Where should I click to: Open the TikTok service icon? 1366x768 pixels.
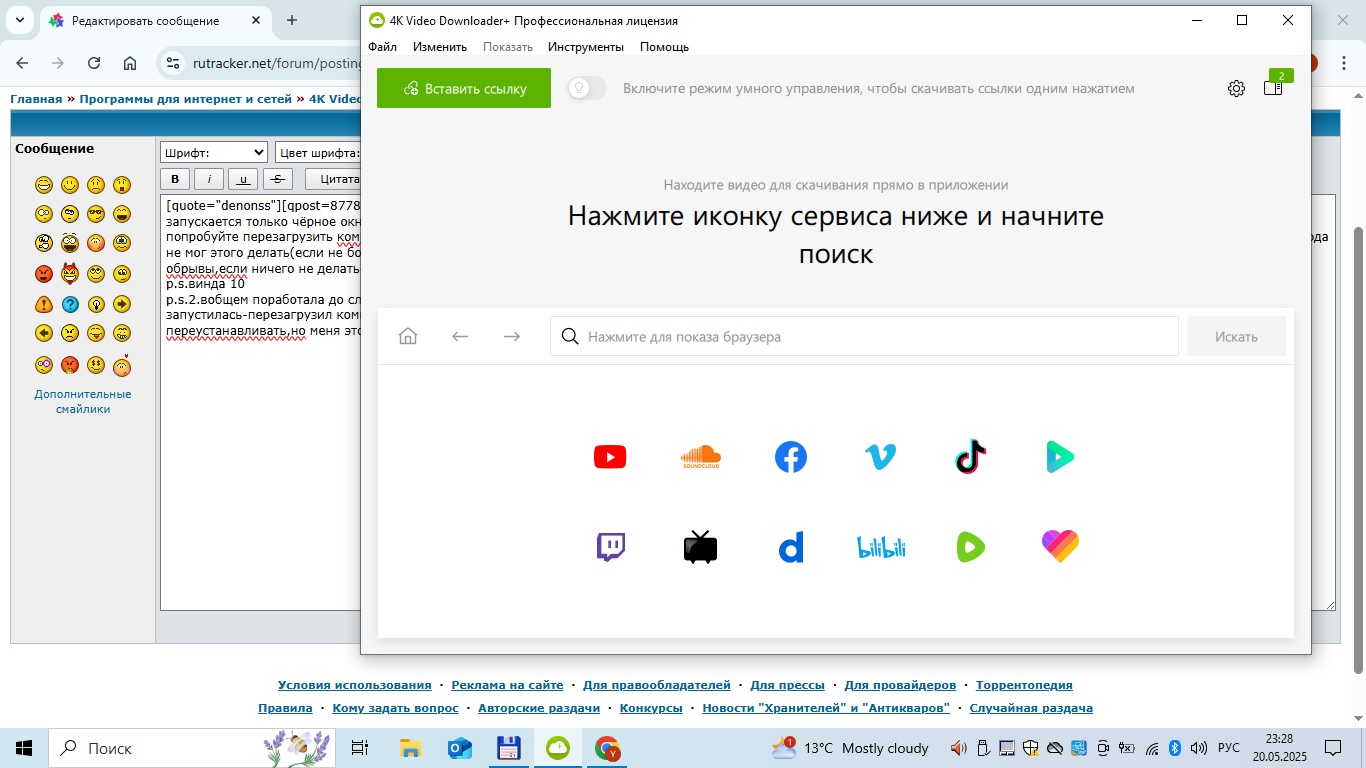click(x=971, y=457)
